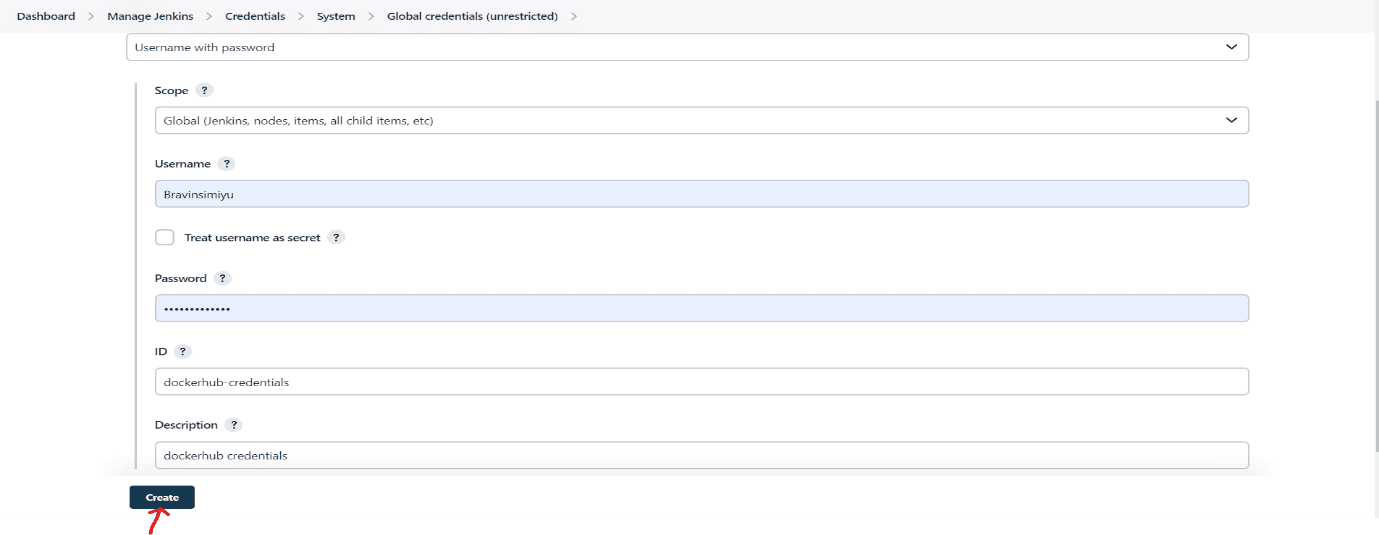
Task: Click into the masked Password field
Action: point(701,308)
